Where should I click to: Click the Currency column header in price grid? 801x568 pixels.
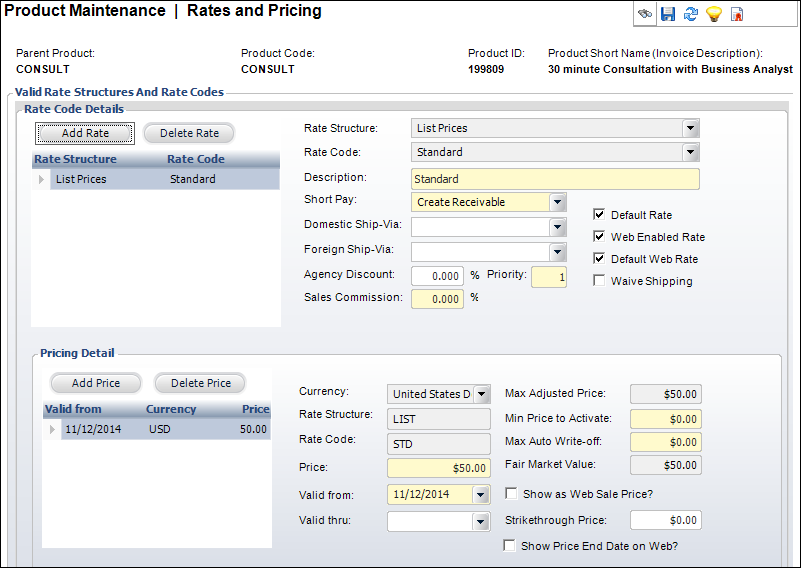(x=171, y=409)
